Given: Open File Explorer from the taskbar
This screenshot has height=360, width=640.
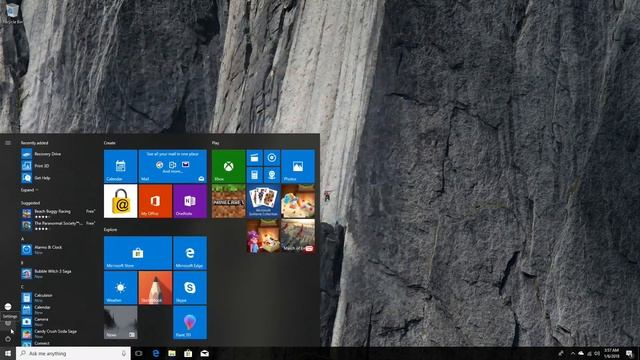Looking at the screenshot, I should coord(172,353).
